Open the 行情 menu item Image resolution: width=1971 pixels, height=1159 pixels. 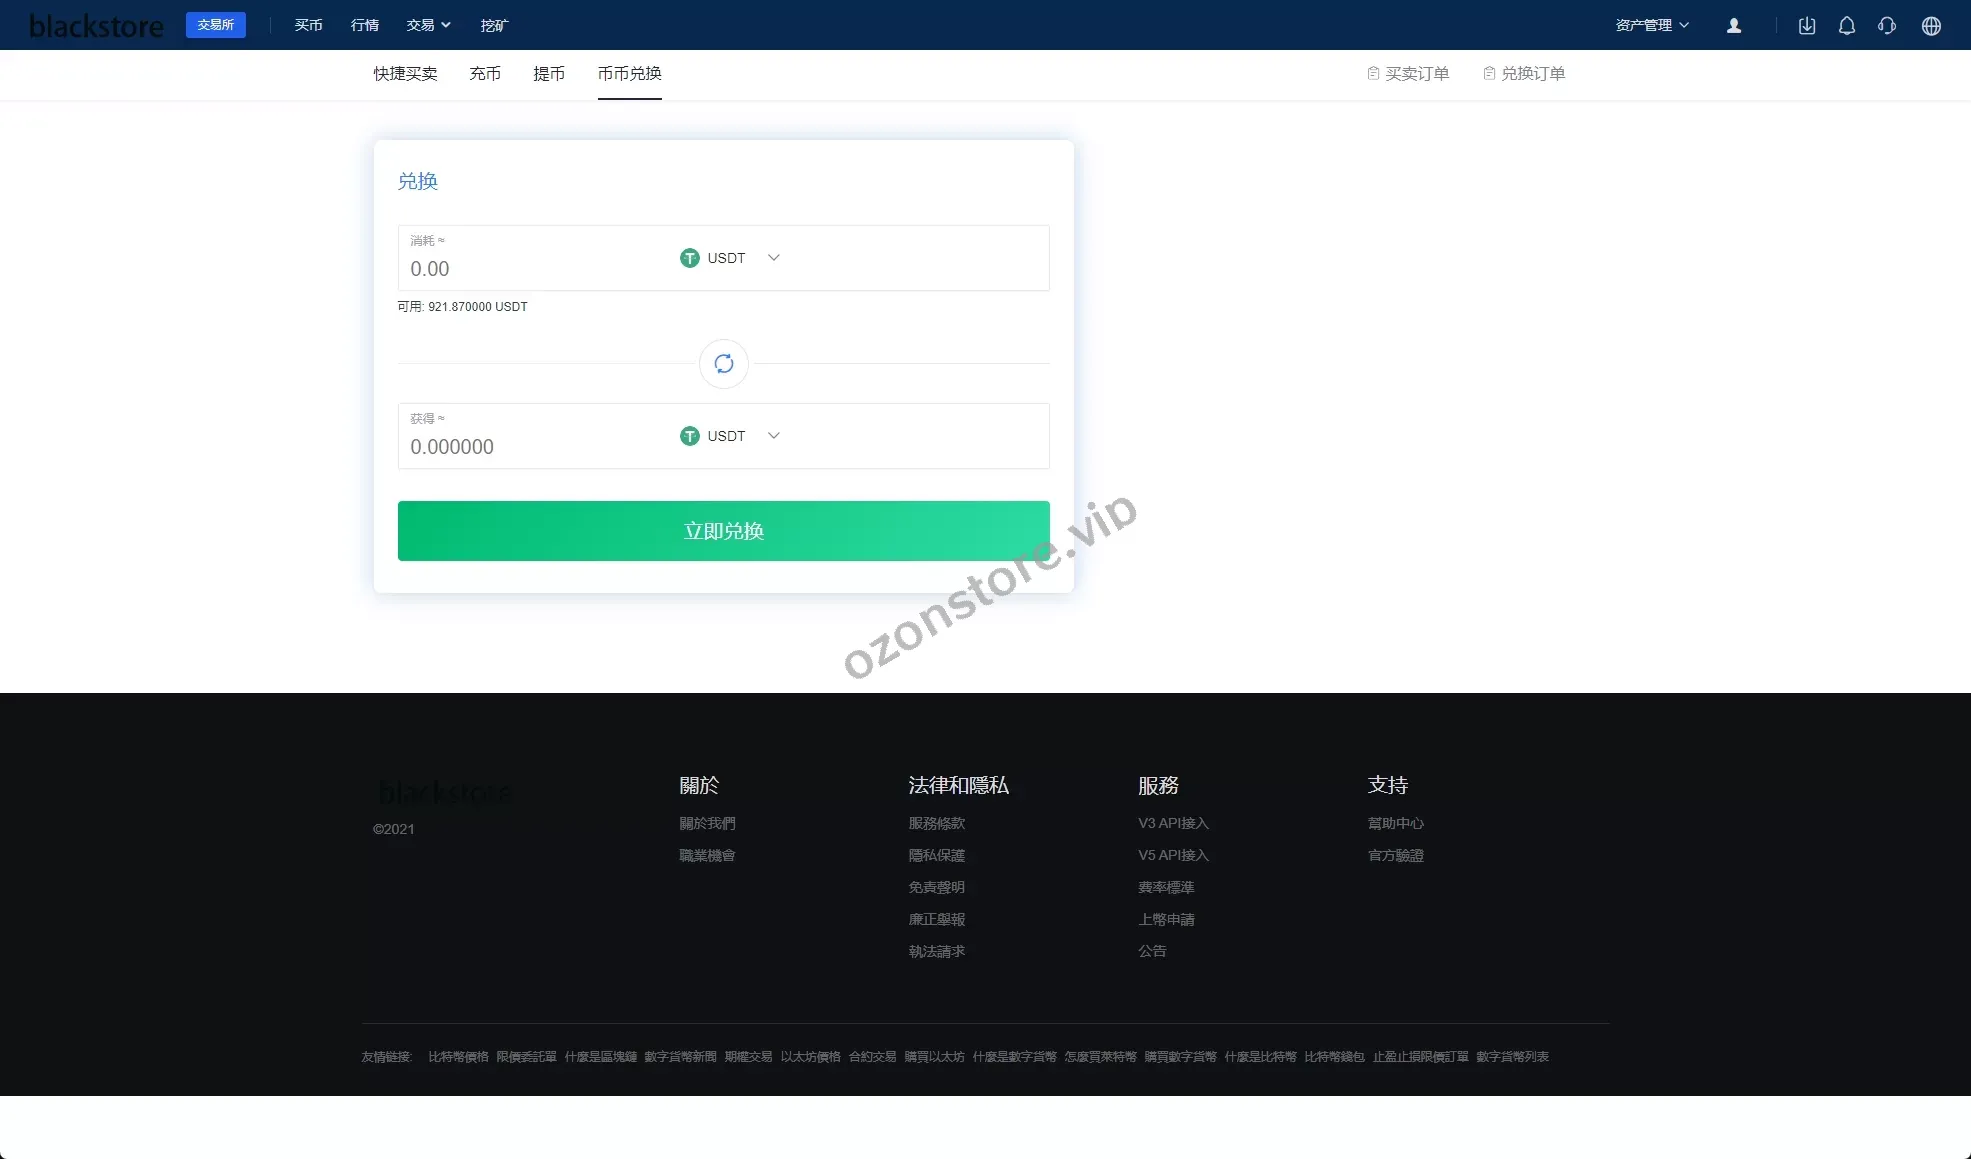365,25
